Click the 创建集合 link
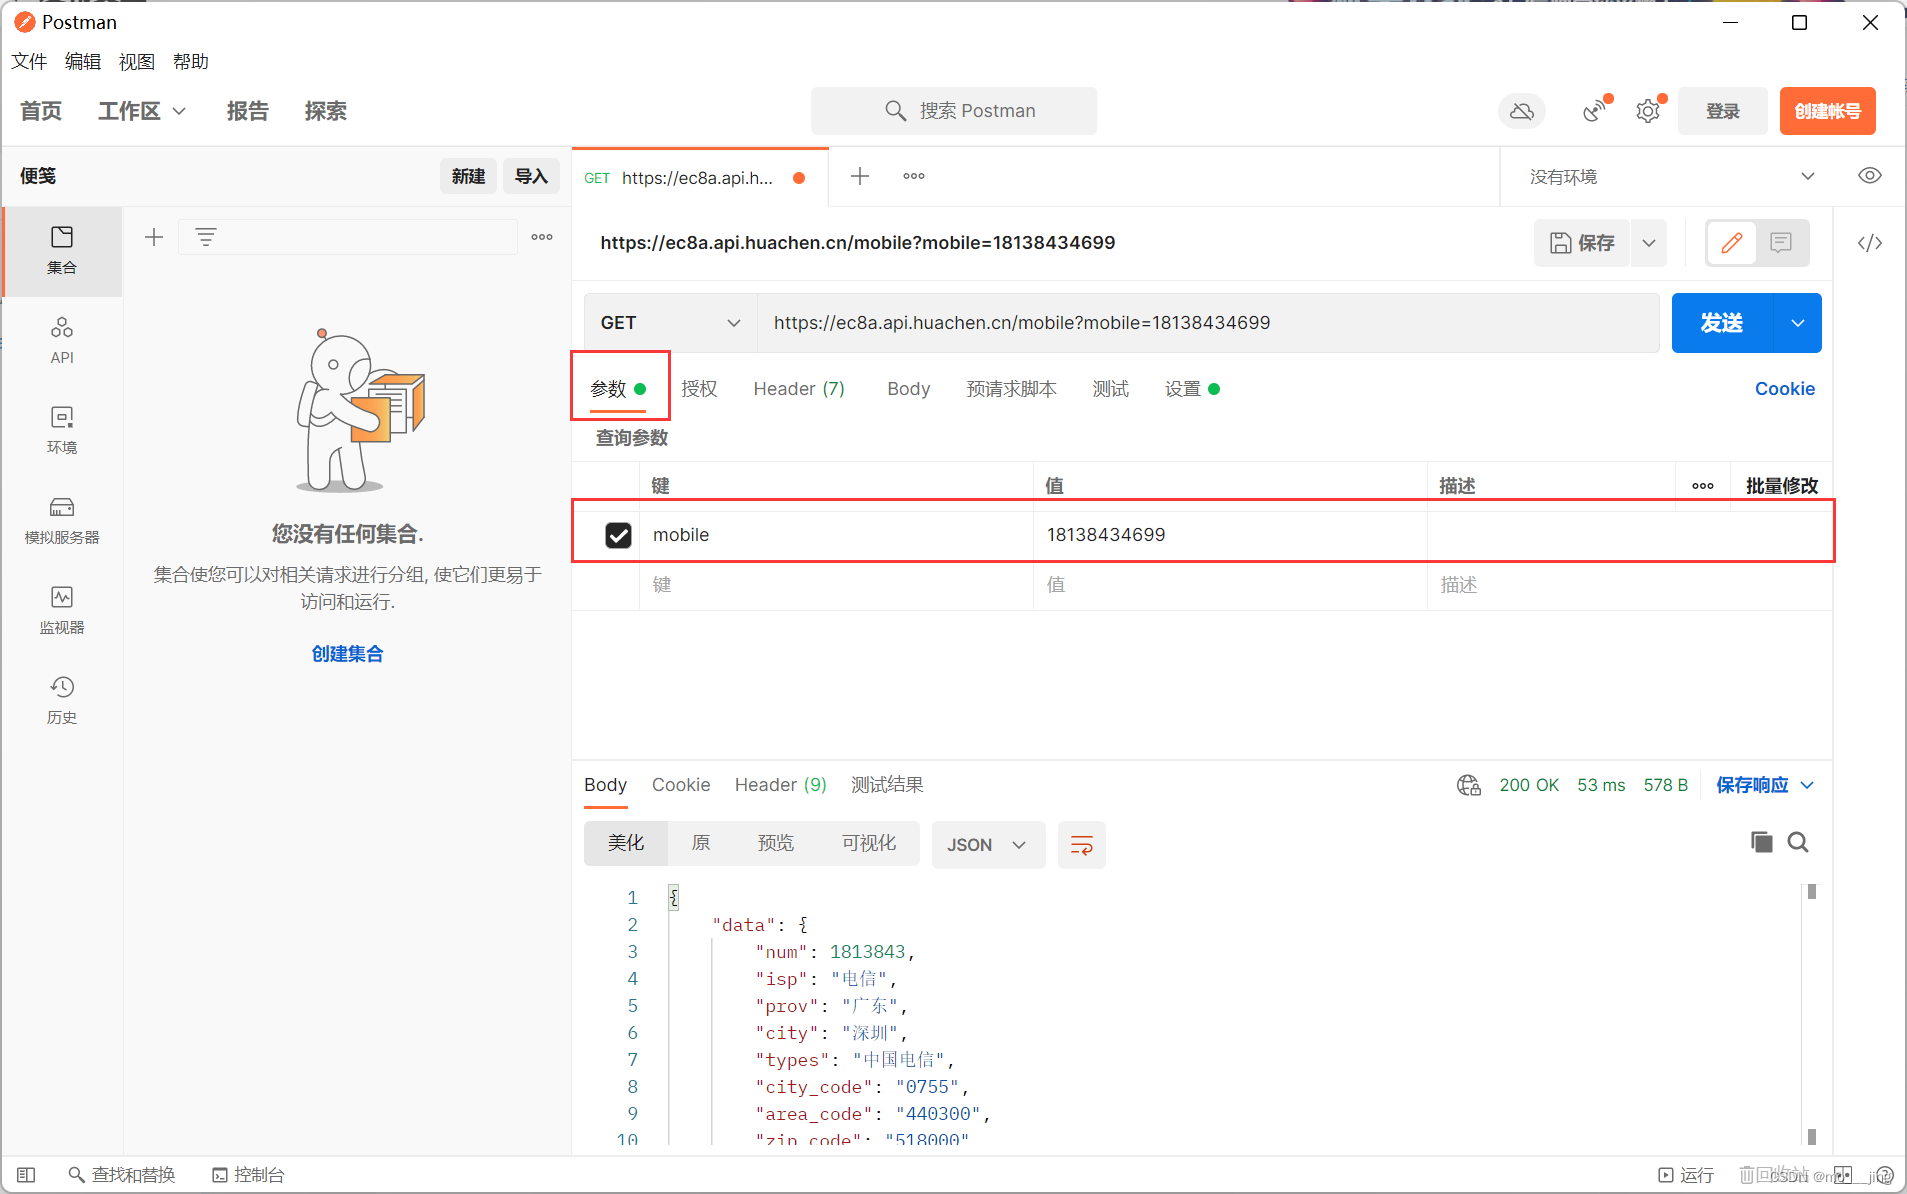The height and width of the screenshot is (1194, 1907). (347, 653)
